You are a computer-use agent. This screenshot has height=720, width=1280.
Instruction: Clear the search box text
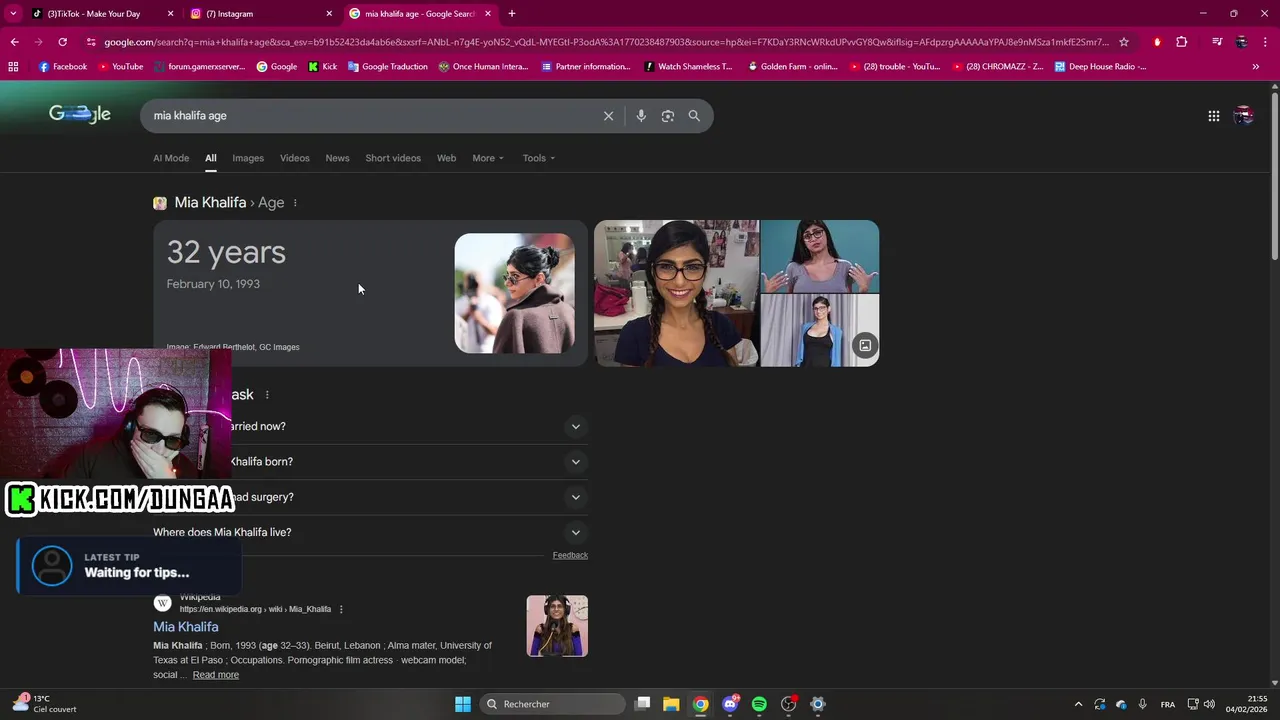[608, 116]
